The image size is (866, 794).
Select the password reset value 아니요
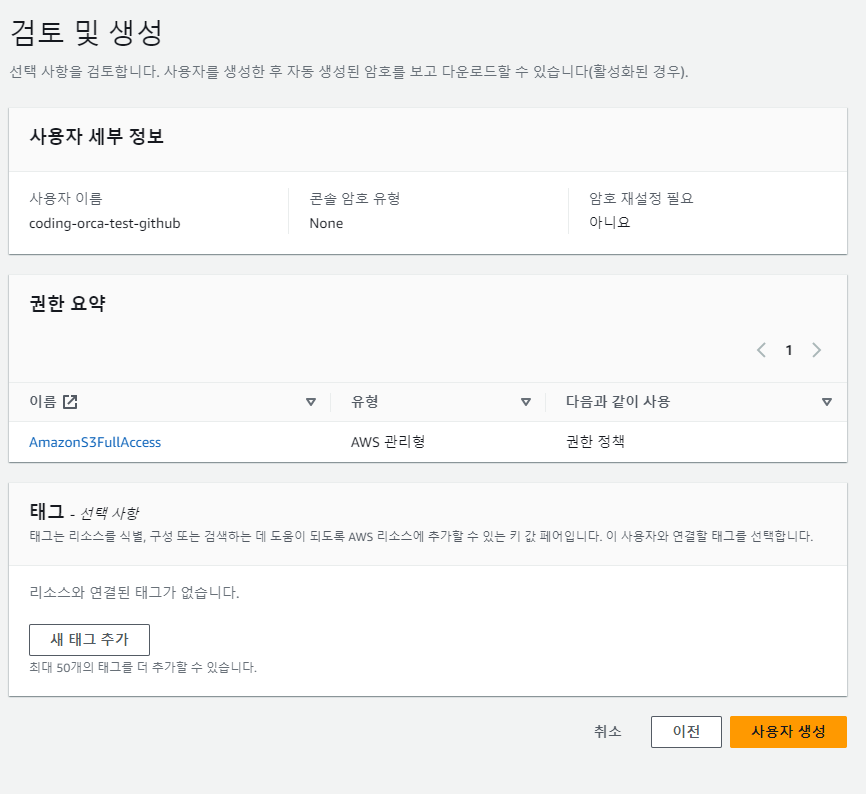(x=610, y=223)
